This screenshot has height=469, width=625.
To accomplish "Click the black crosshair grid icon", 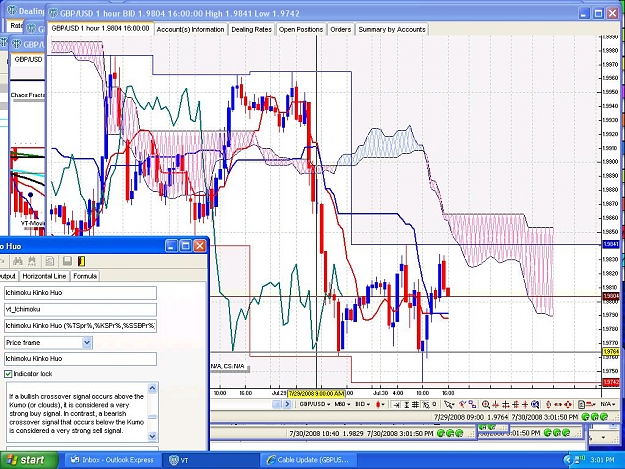I will 505,404.
